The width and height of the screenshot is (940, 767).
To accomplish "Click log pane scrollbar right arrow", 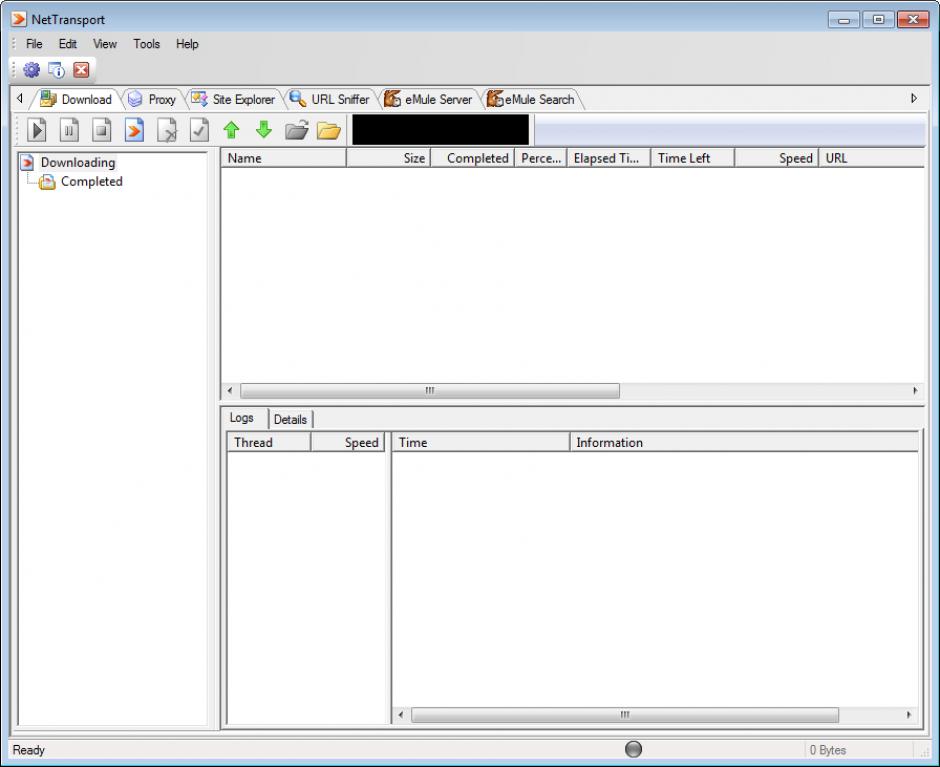I will click(x=909, y=715).
